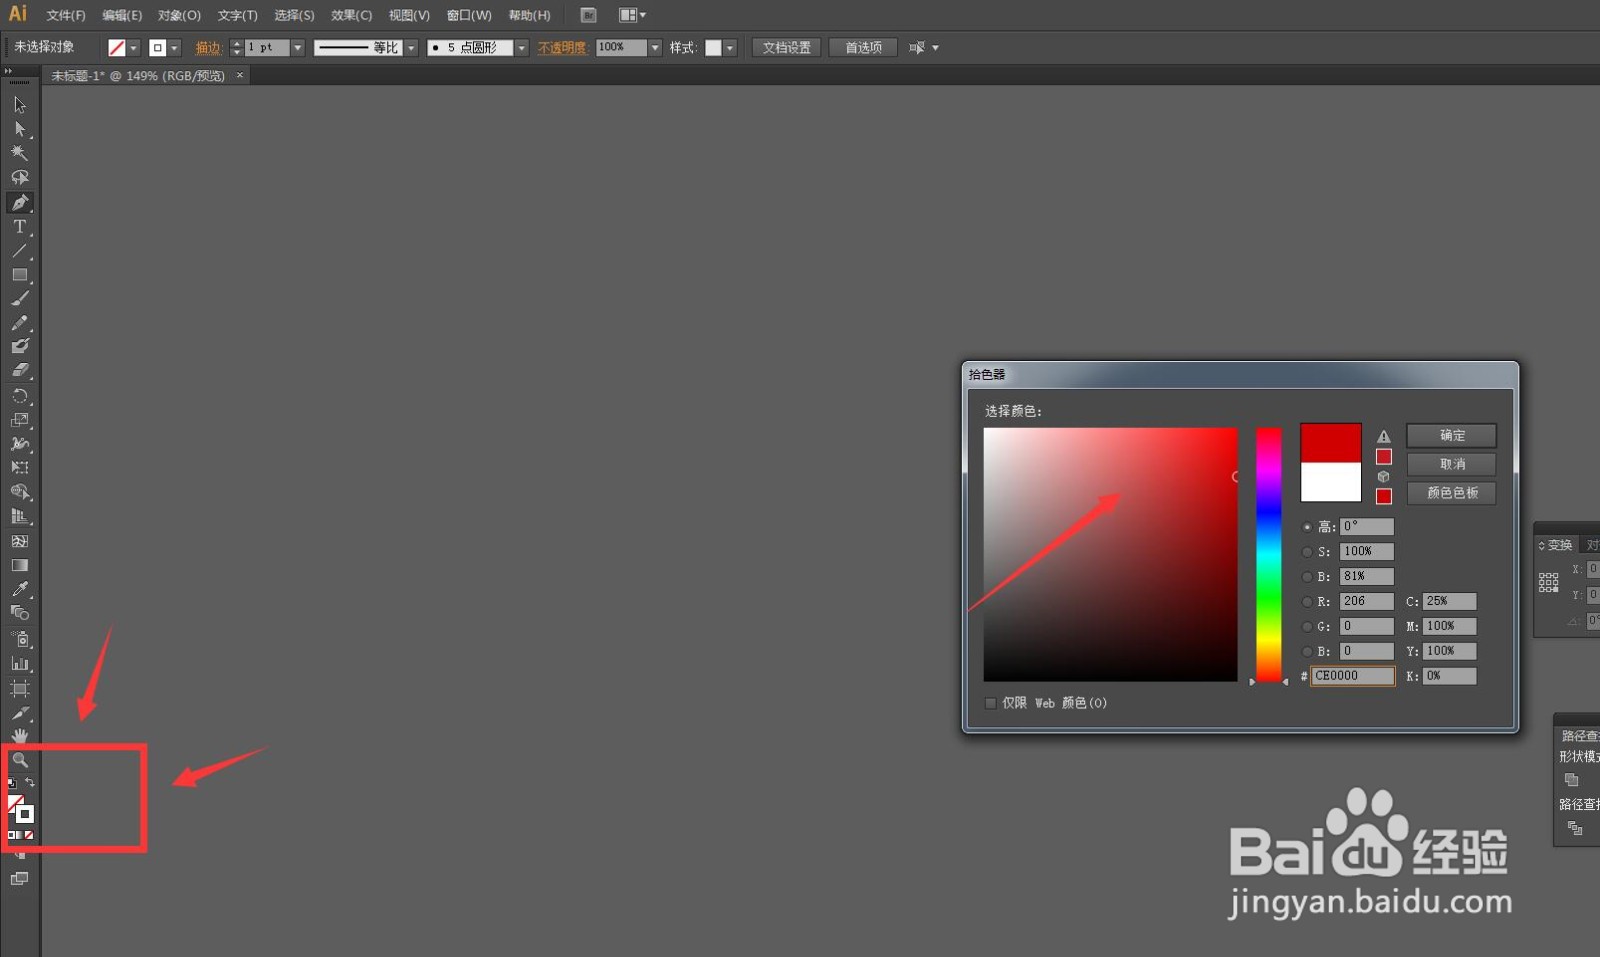Select the 高 (hue) radio button

(x=1307, y=527)
